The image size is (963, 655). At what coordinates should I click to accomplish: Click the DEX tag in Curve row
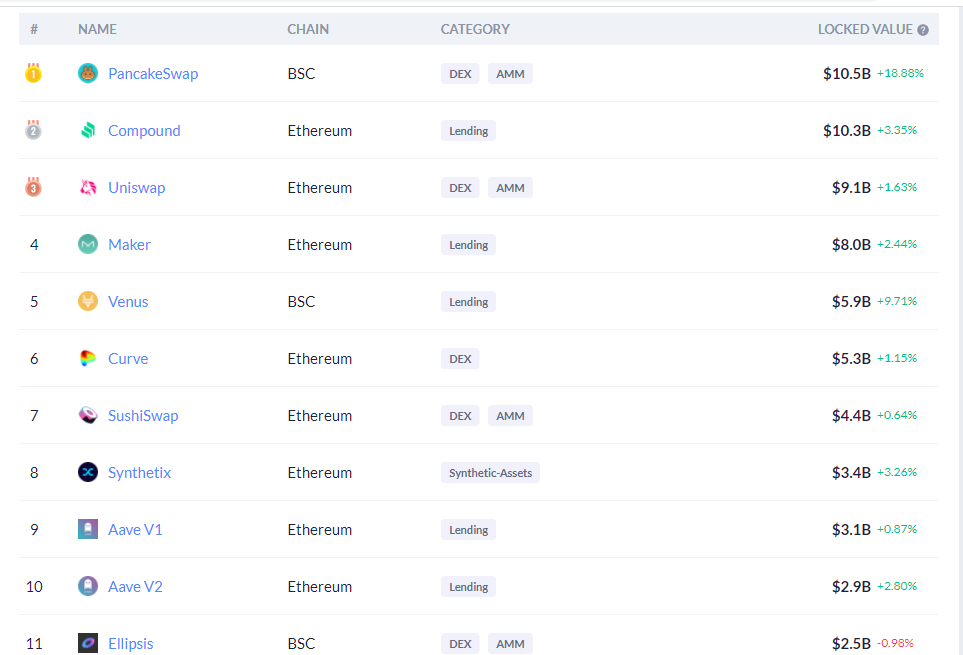point(460,359)
